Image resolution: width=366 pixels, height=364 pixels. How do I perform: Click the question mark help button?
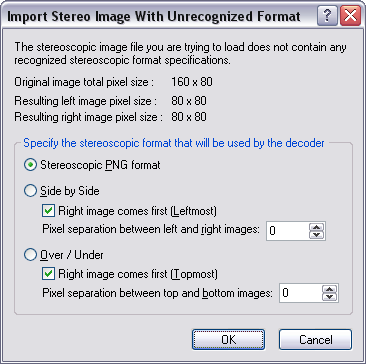327,16
